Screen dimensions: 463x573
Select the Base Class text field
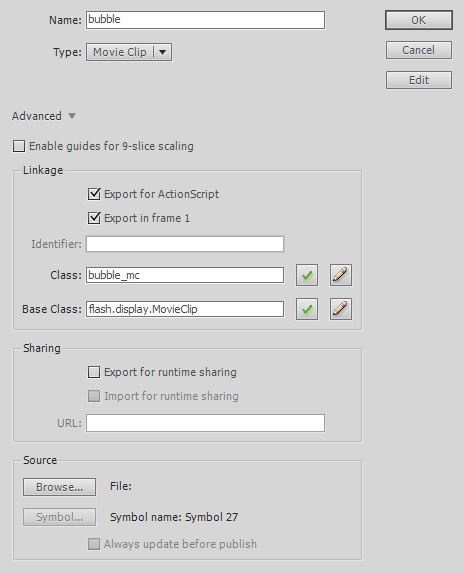pos(185,309)
